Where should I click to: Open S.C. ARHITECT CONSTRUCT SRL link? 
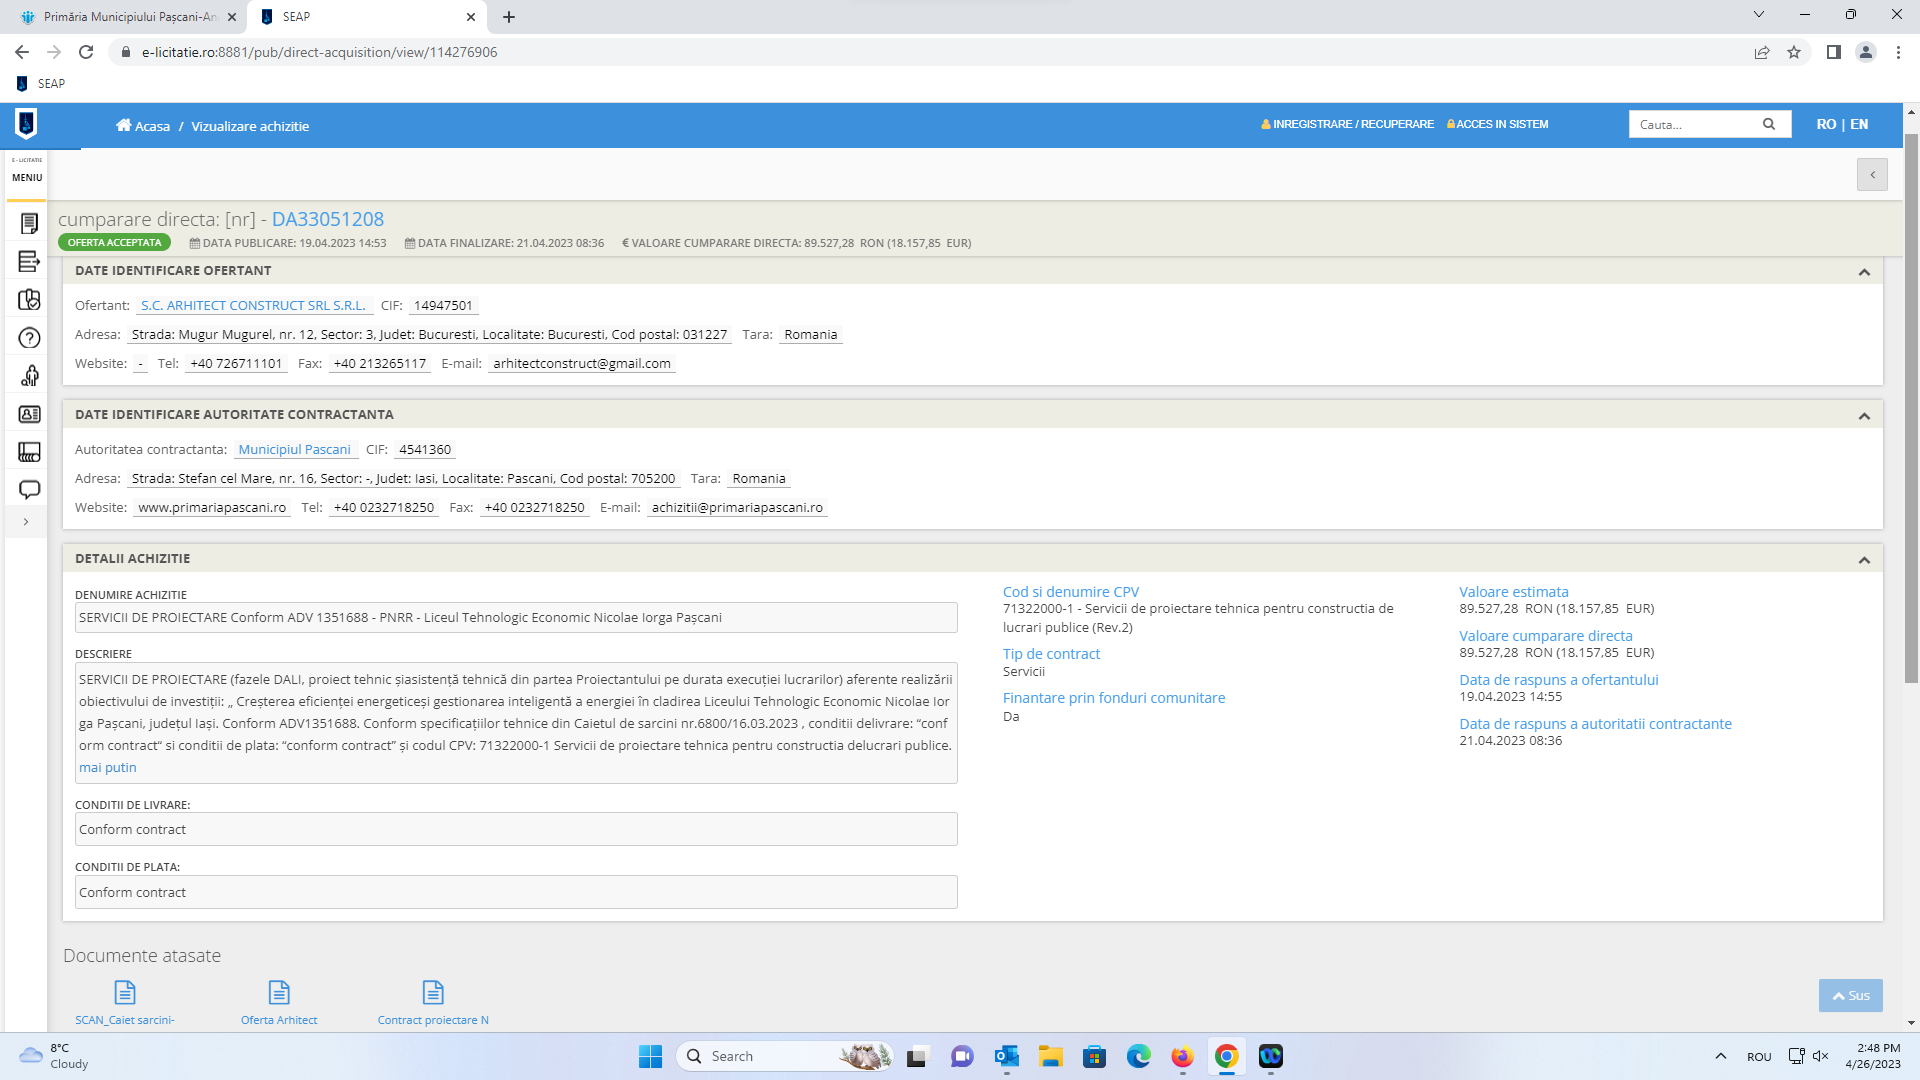click(x=253, y=306)
